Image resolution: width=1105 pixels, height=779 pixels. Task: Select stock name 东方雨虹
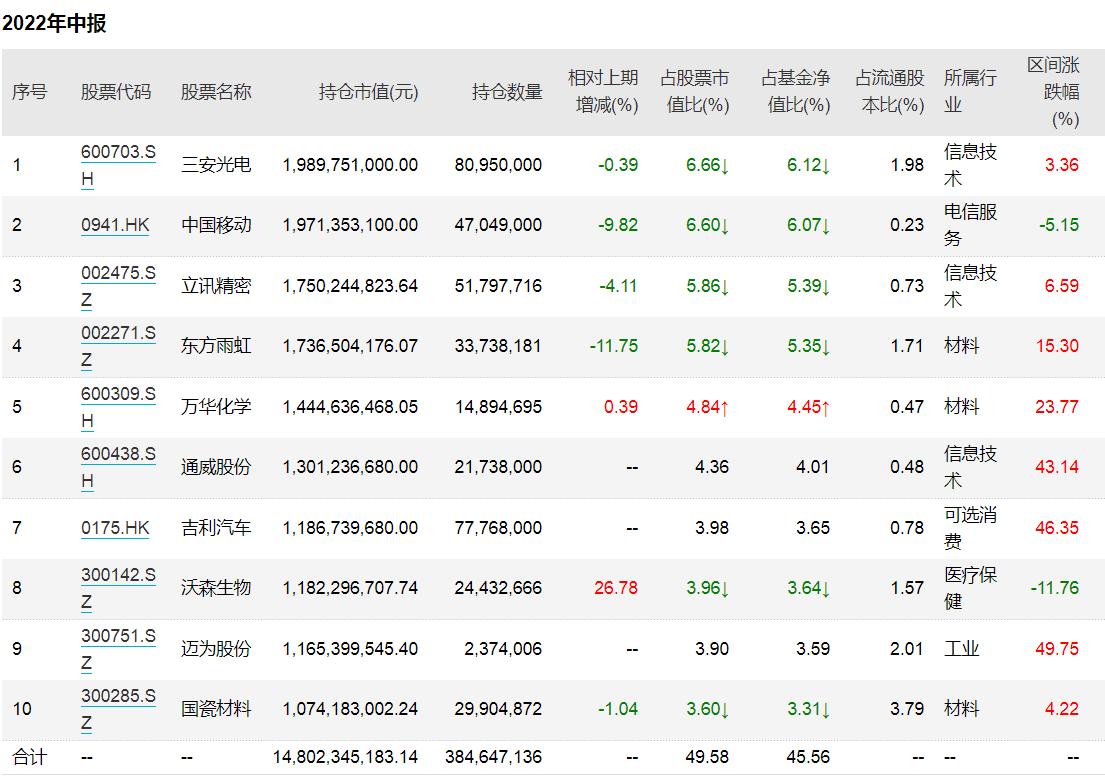[216, 346]
